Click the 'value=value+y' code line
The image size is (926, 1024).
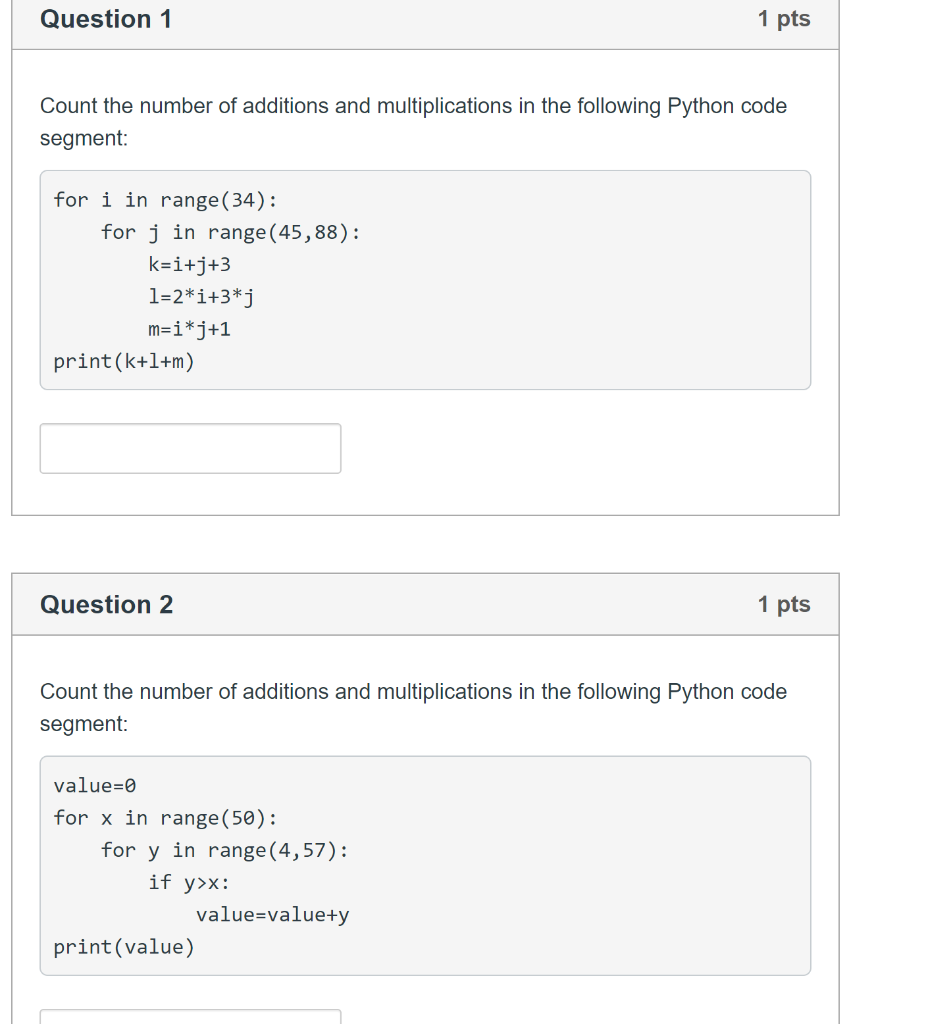pos(273,915)
